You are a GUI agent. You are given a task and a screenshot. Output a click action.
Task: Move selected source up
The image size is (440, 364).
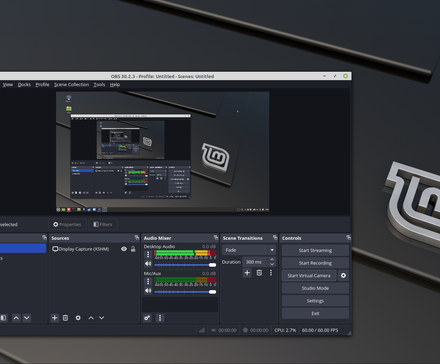pos(91,318)
